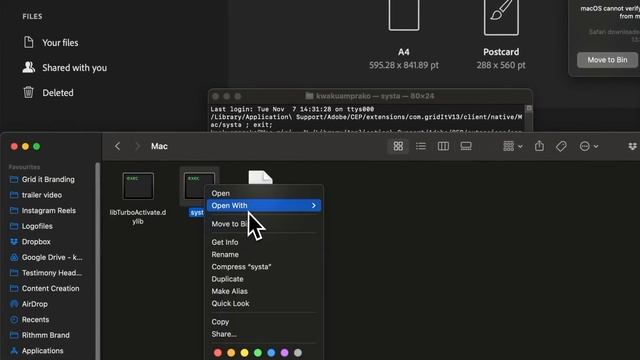Image resolution: width=640 pixels, height=360 pixels.
Task: Choose Move to Bin in context menu
Action: click(x=229, y=224)
